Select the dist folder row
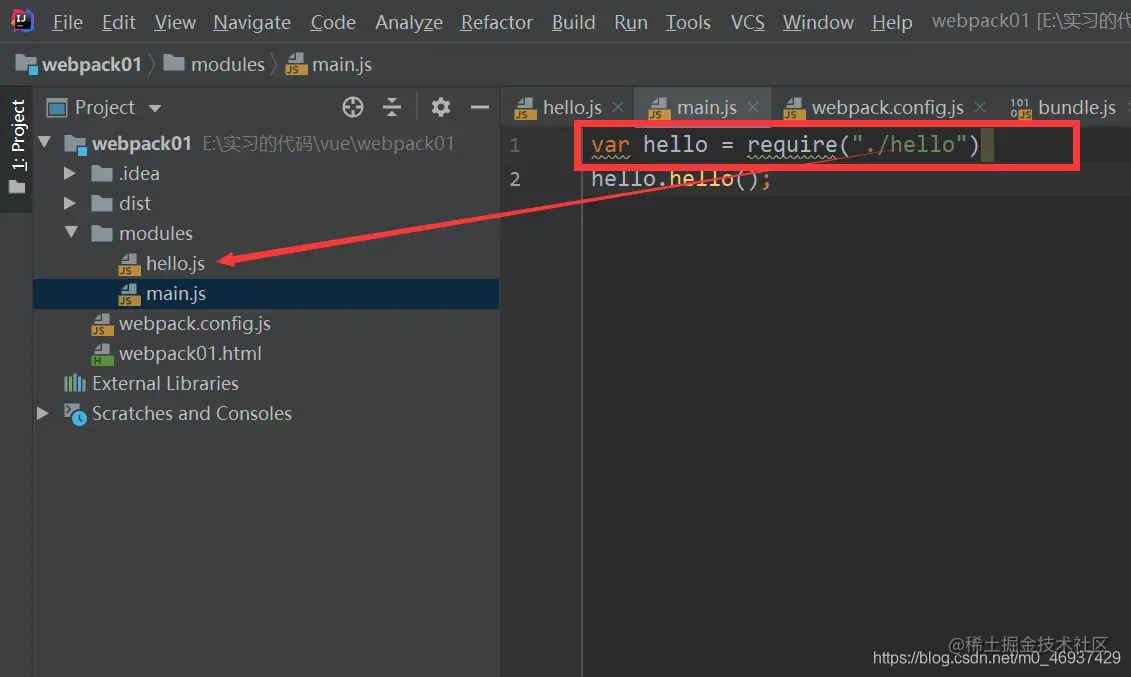Image resolution: width=1131 pixels, height=677 pixels. [x=266, y=203]
